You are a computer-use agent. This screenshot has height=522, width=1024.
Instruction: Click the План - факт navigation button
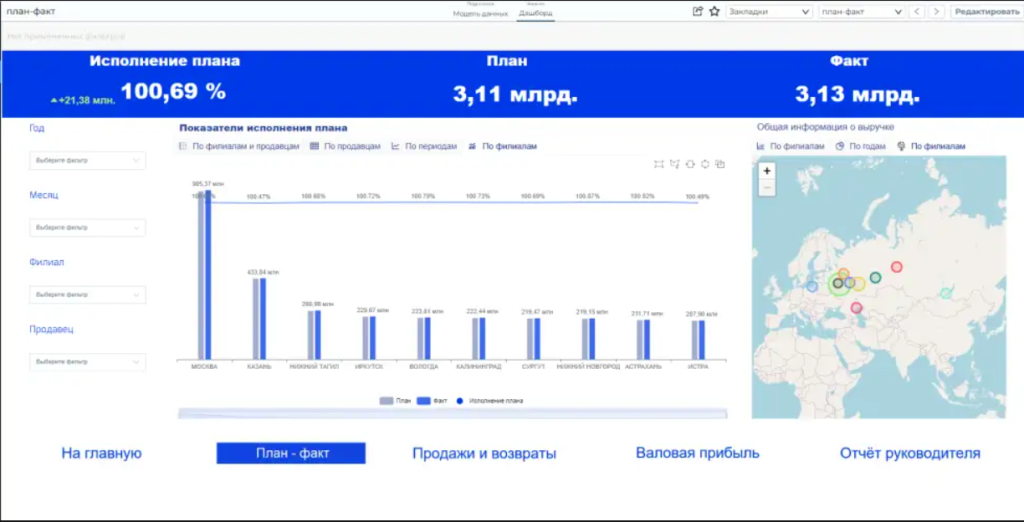pos(291,453)
